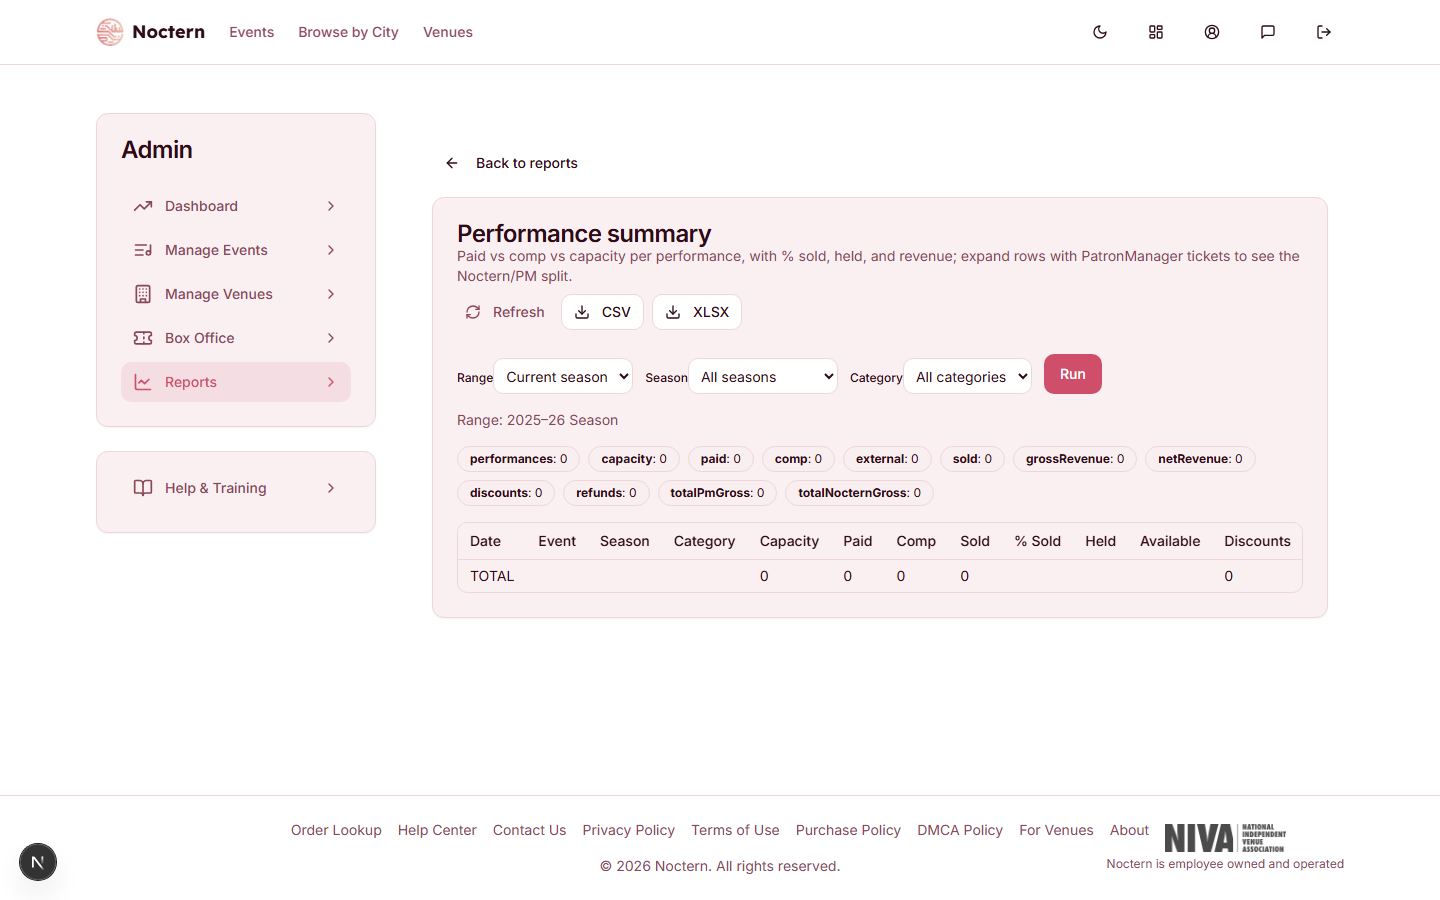Image resolution: width=1440 pixels, height=900 pixels.
Task: Select Reports in Admin sidebar
Action: click(x=236, y=382)
